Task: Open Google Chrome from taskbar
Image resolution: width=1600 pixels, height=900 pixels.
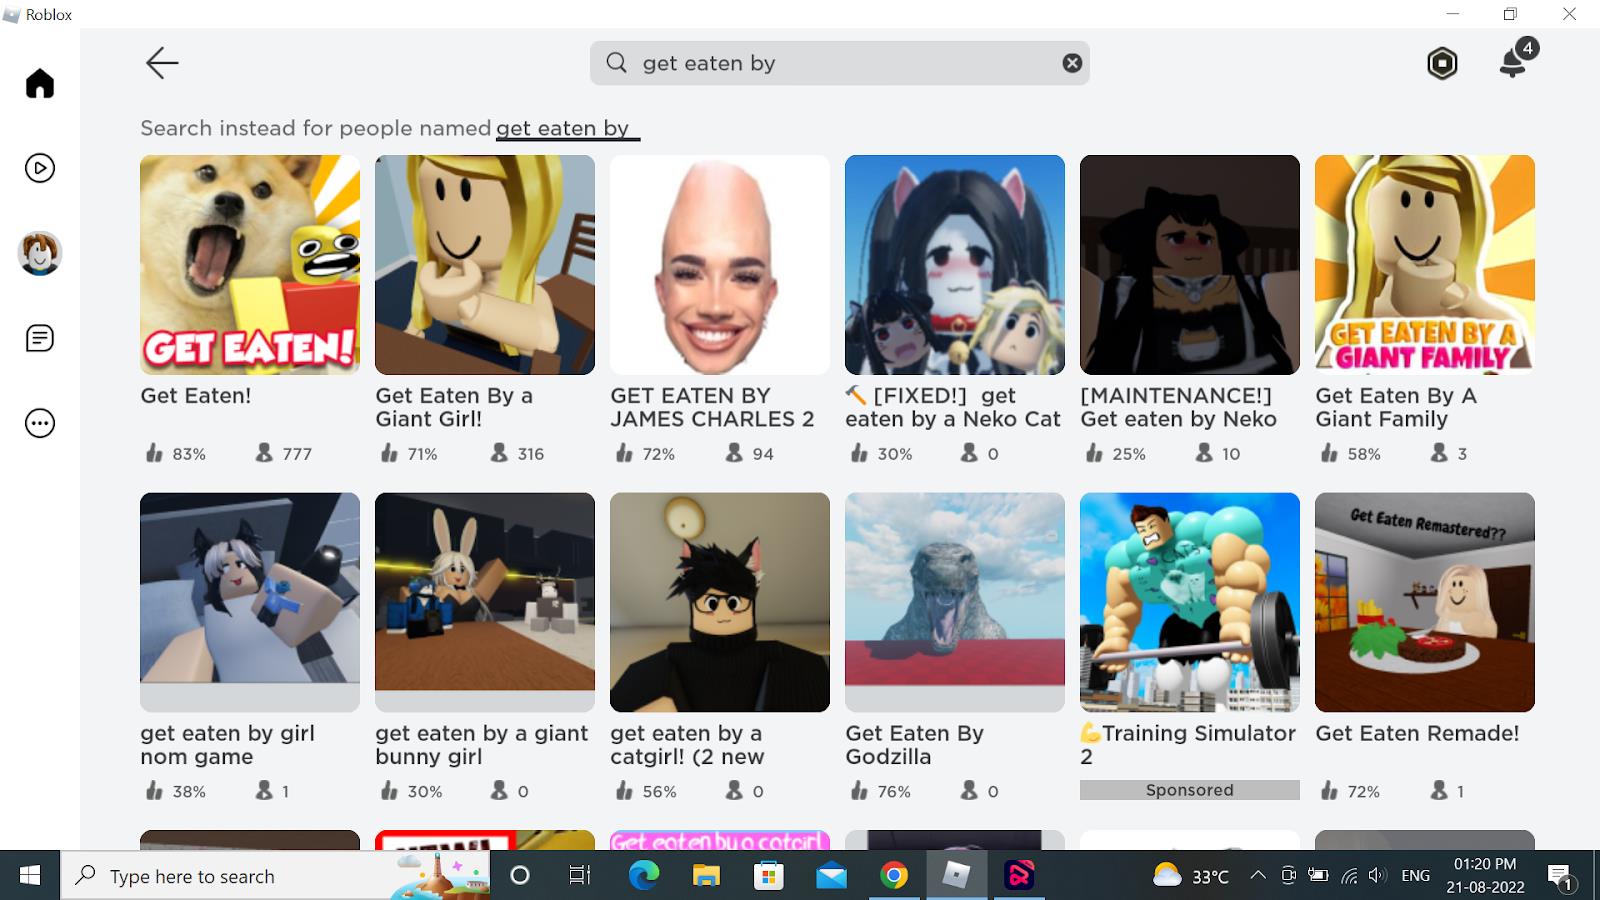Action: click(x=894, y=876)
